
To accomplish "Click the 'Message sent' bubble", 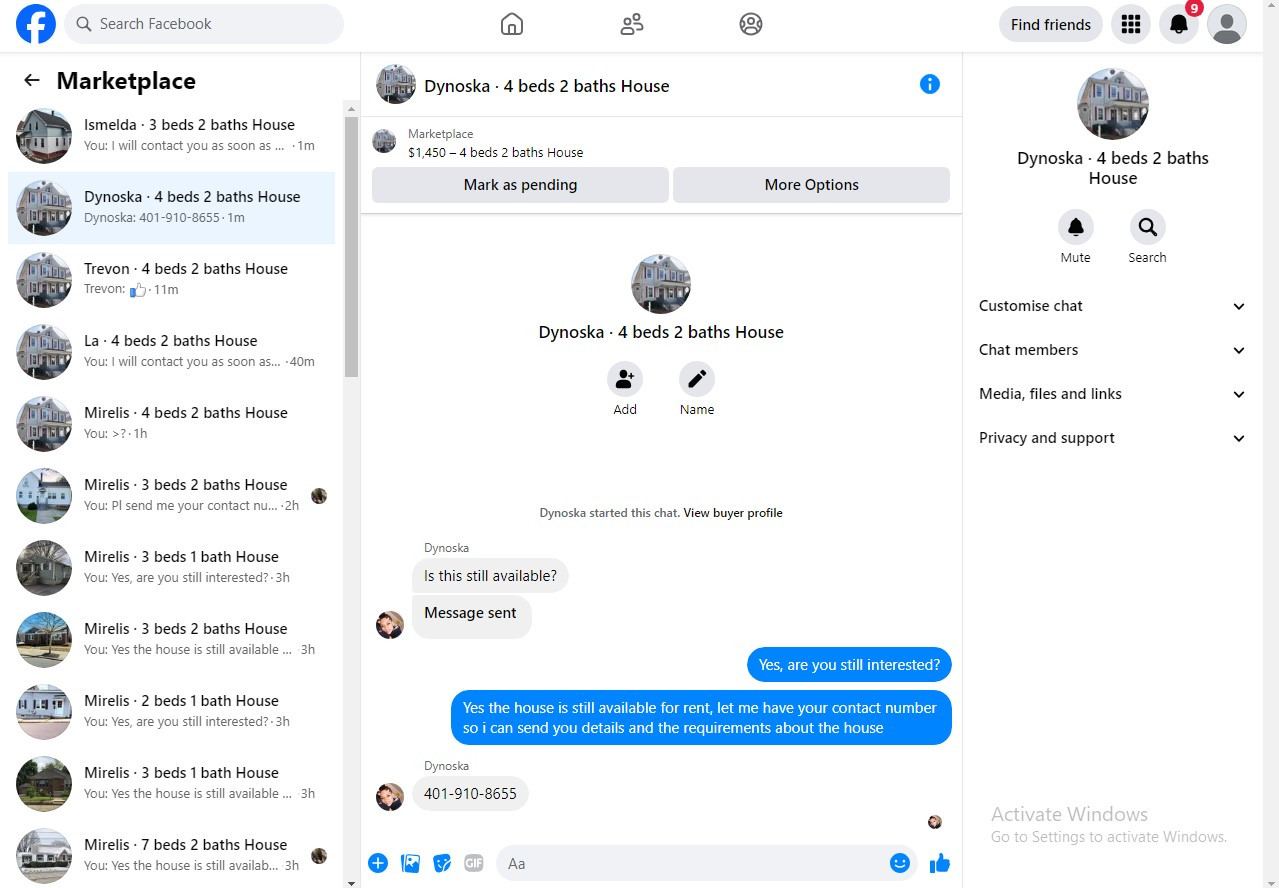I will [471, 617].
